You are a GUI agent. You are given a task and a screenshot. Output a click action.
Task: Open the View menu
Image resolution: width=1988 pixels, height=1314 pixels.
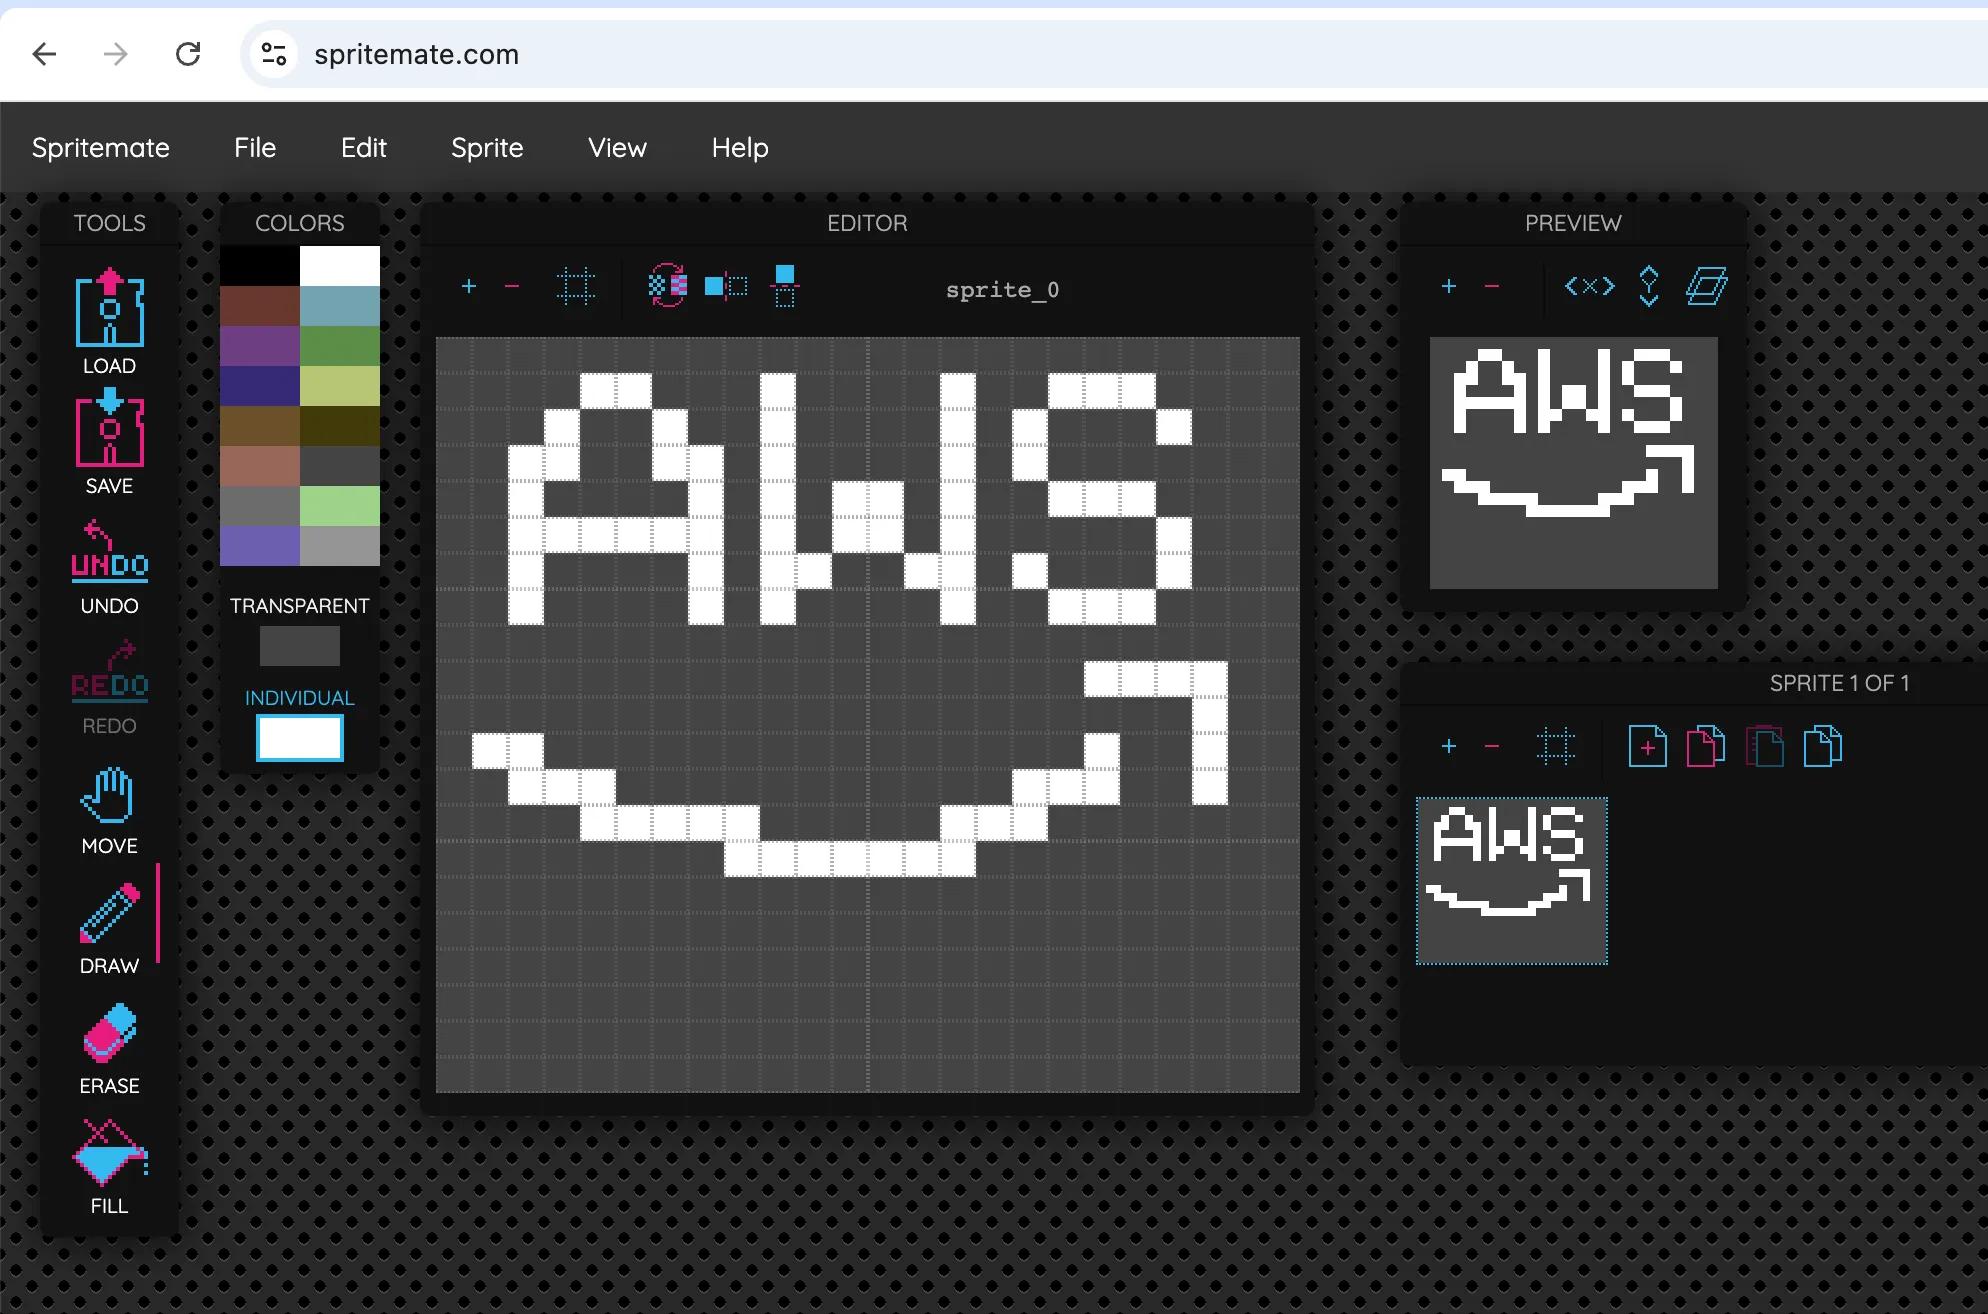coord(617,148)
